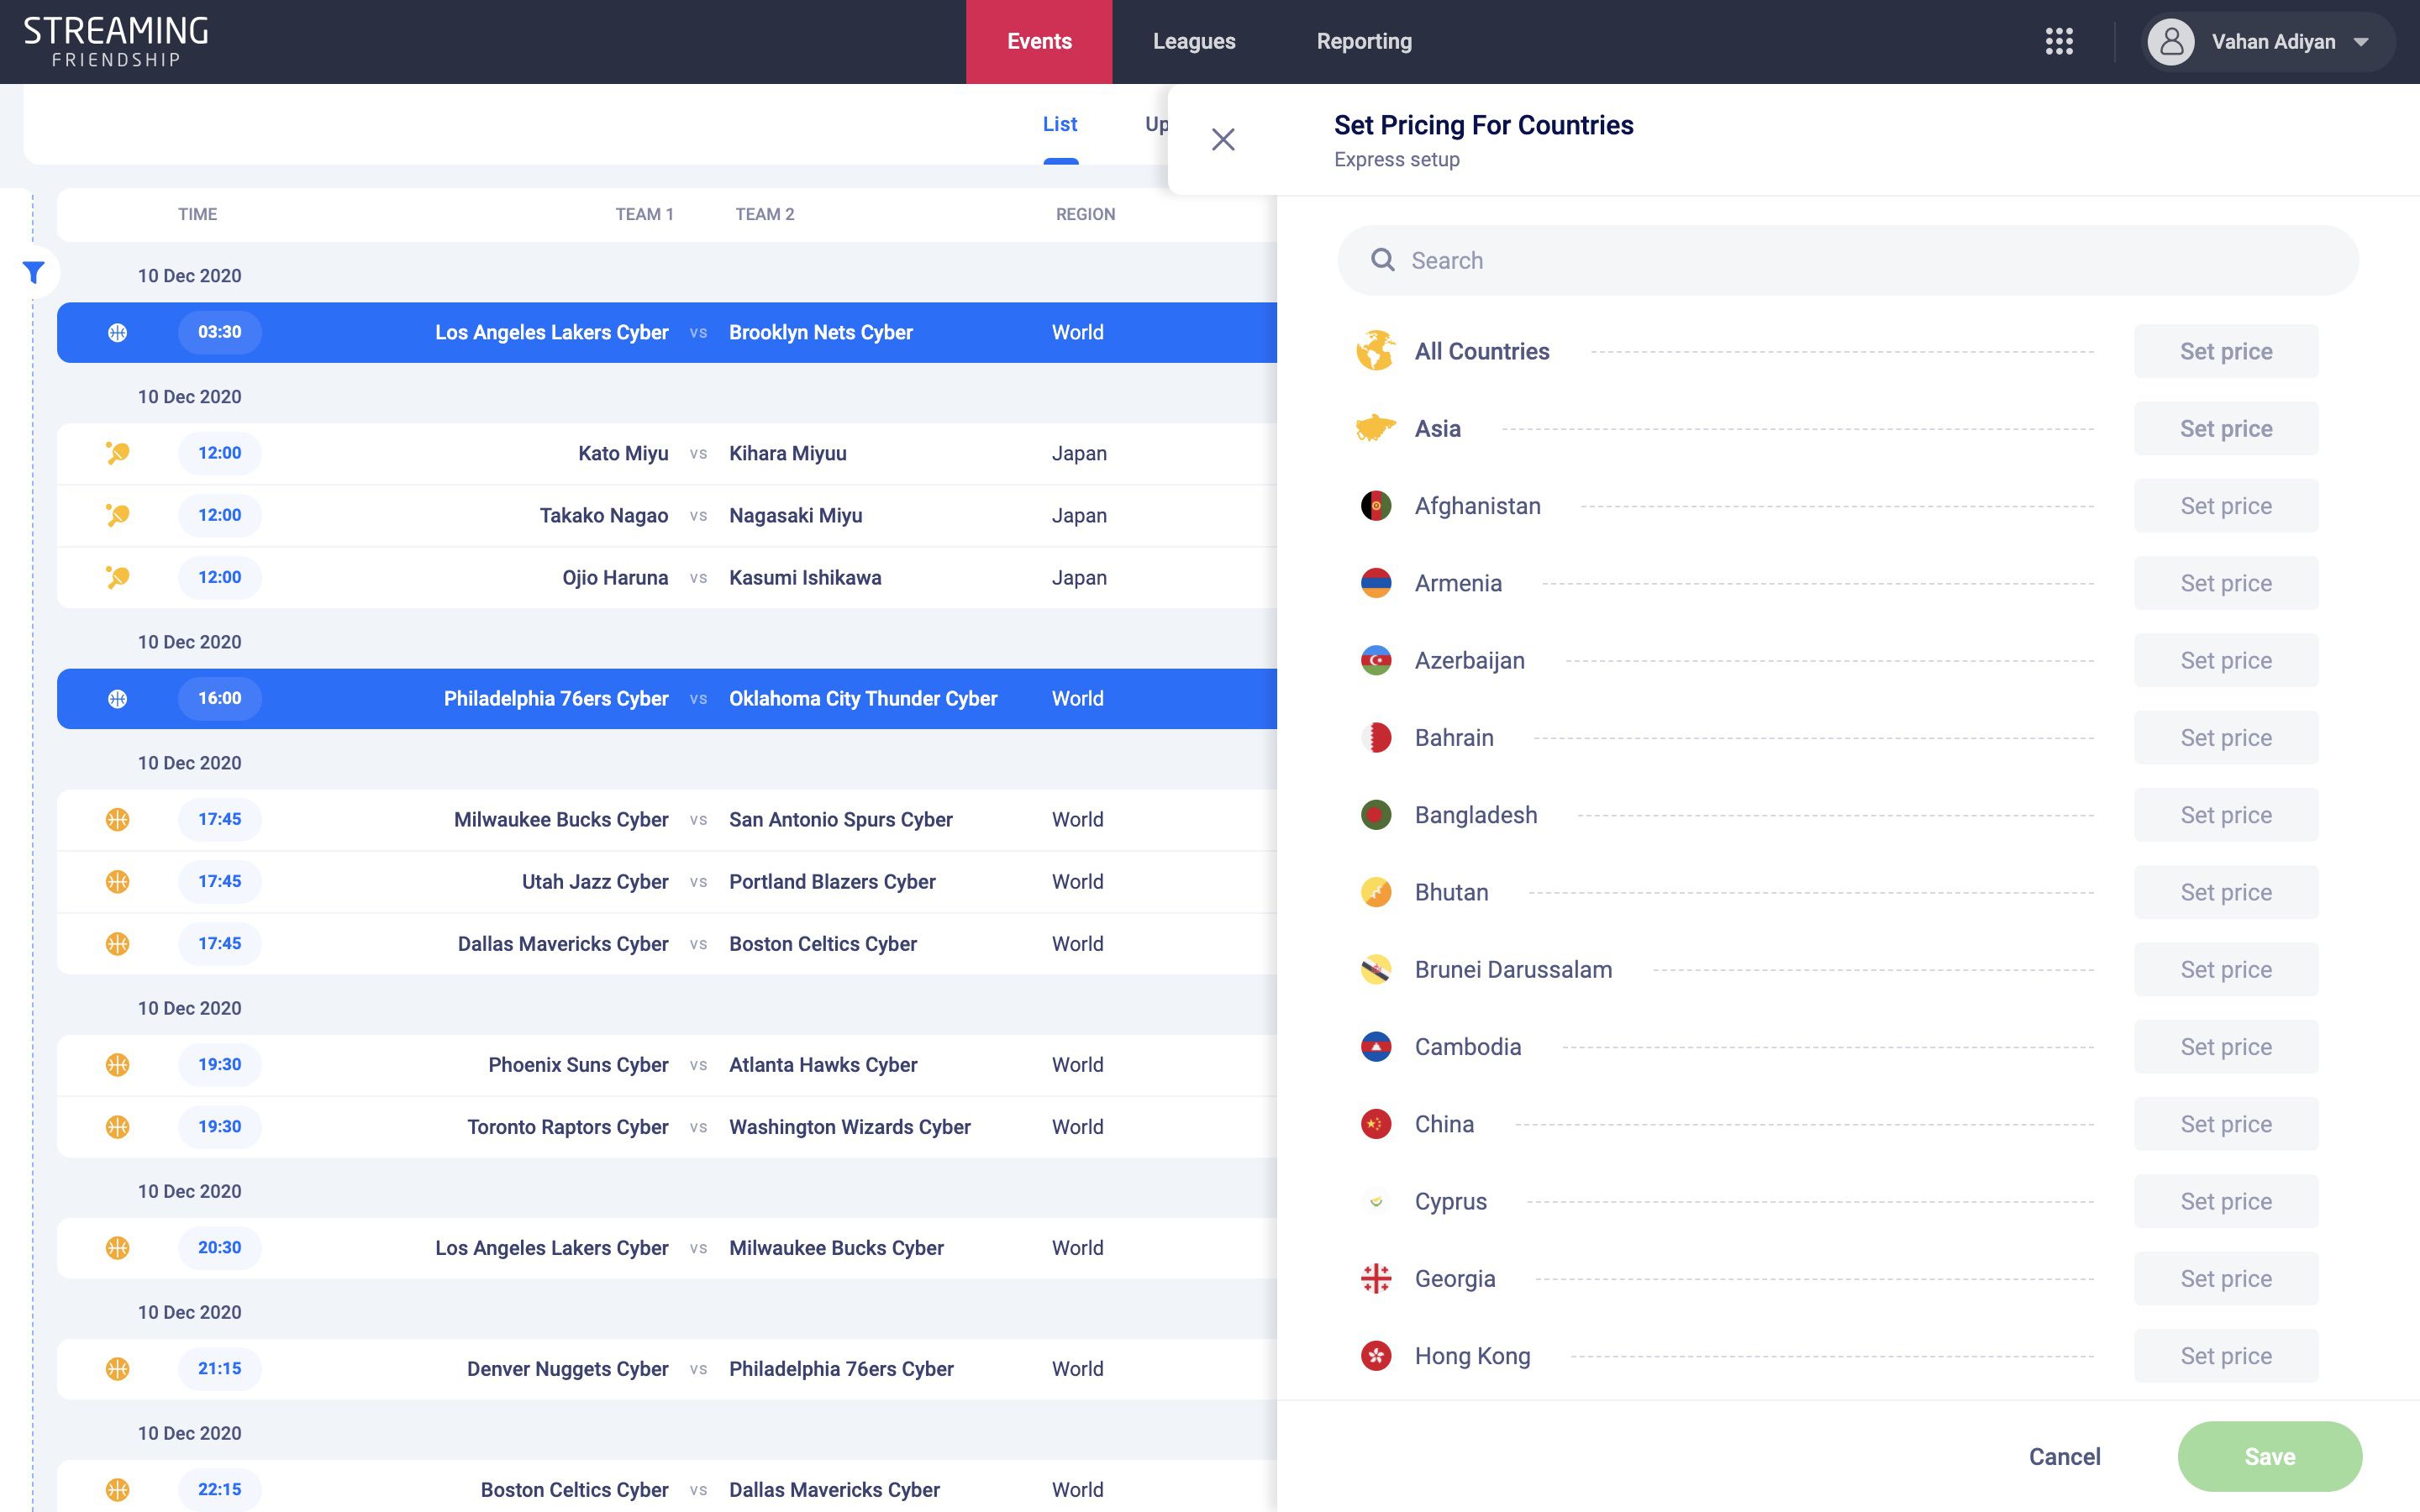
Task: Set price for Brunei Darussalam
Action: 2226,969
